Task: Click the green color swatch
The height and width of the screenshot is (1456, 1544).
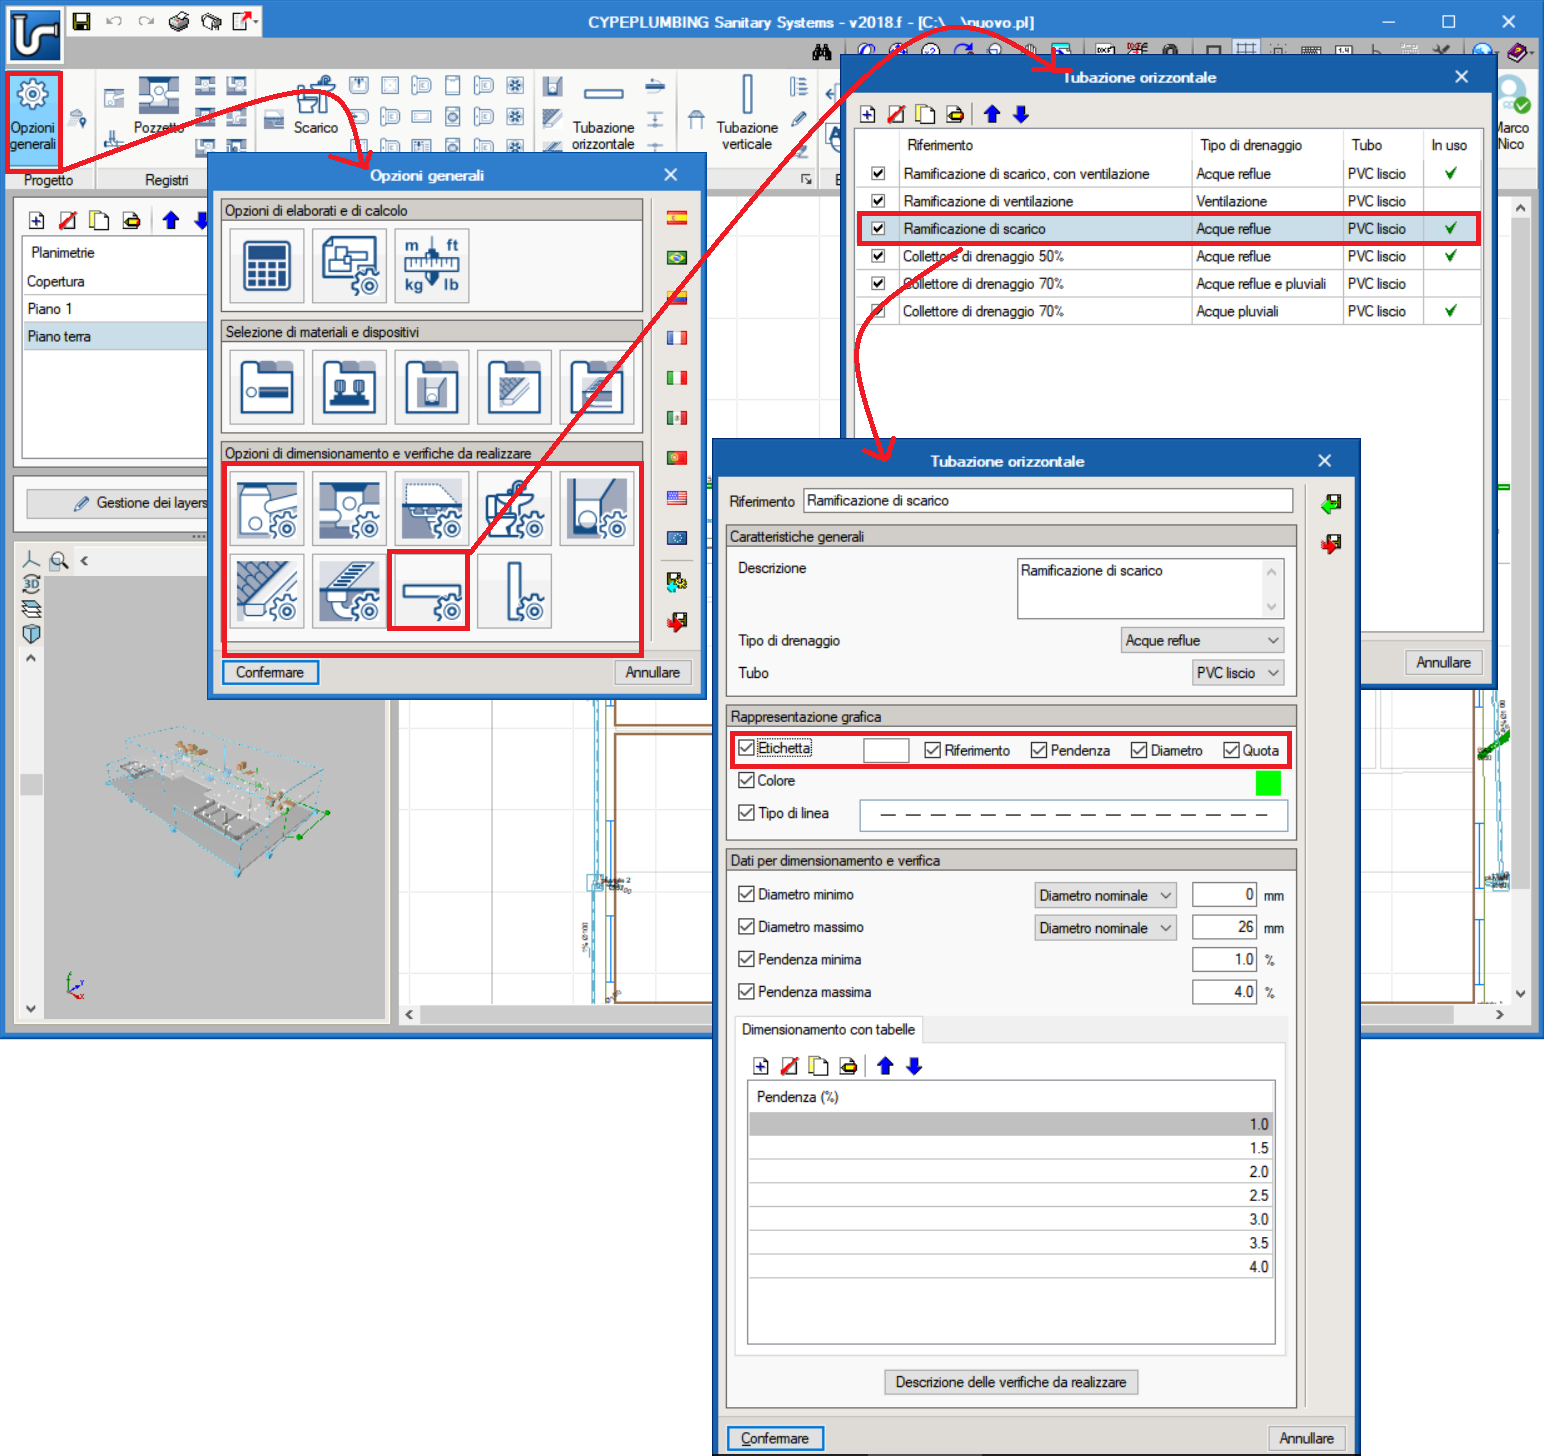Action: (x=1268, y=782)
